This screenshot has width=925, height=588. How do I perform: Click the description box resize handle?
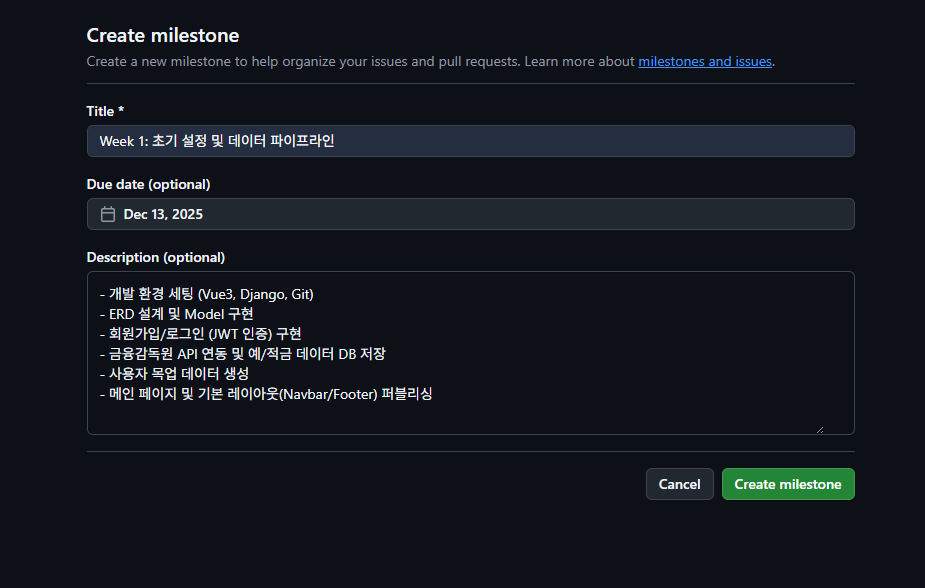click(819, 429)
